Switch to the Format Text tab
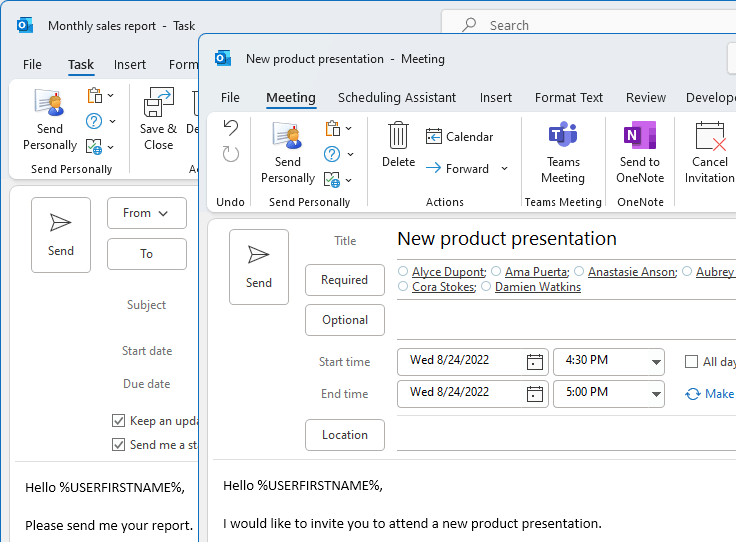 point(568,98)
